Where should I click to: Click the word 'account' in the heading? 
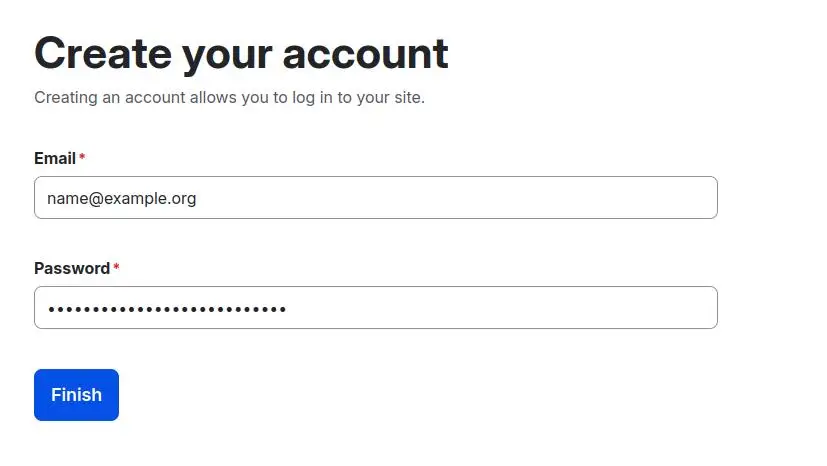point(366,53)
